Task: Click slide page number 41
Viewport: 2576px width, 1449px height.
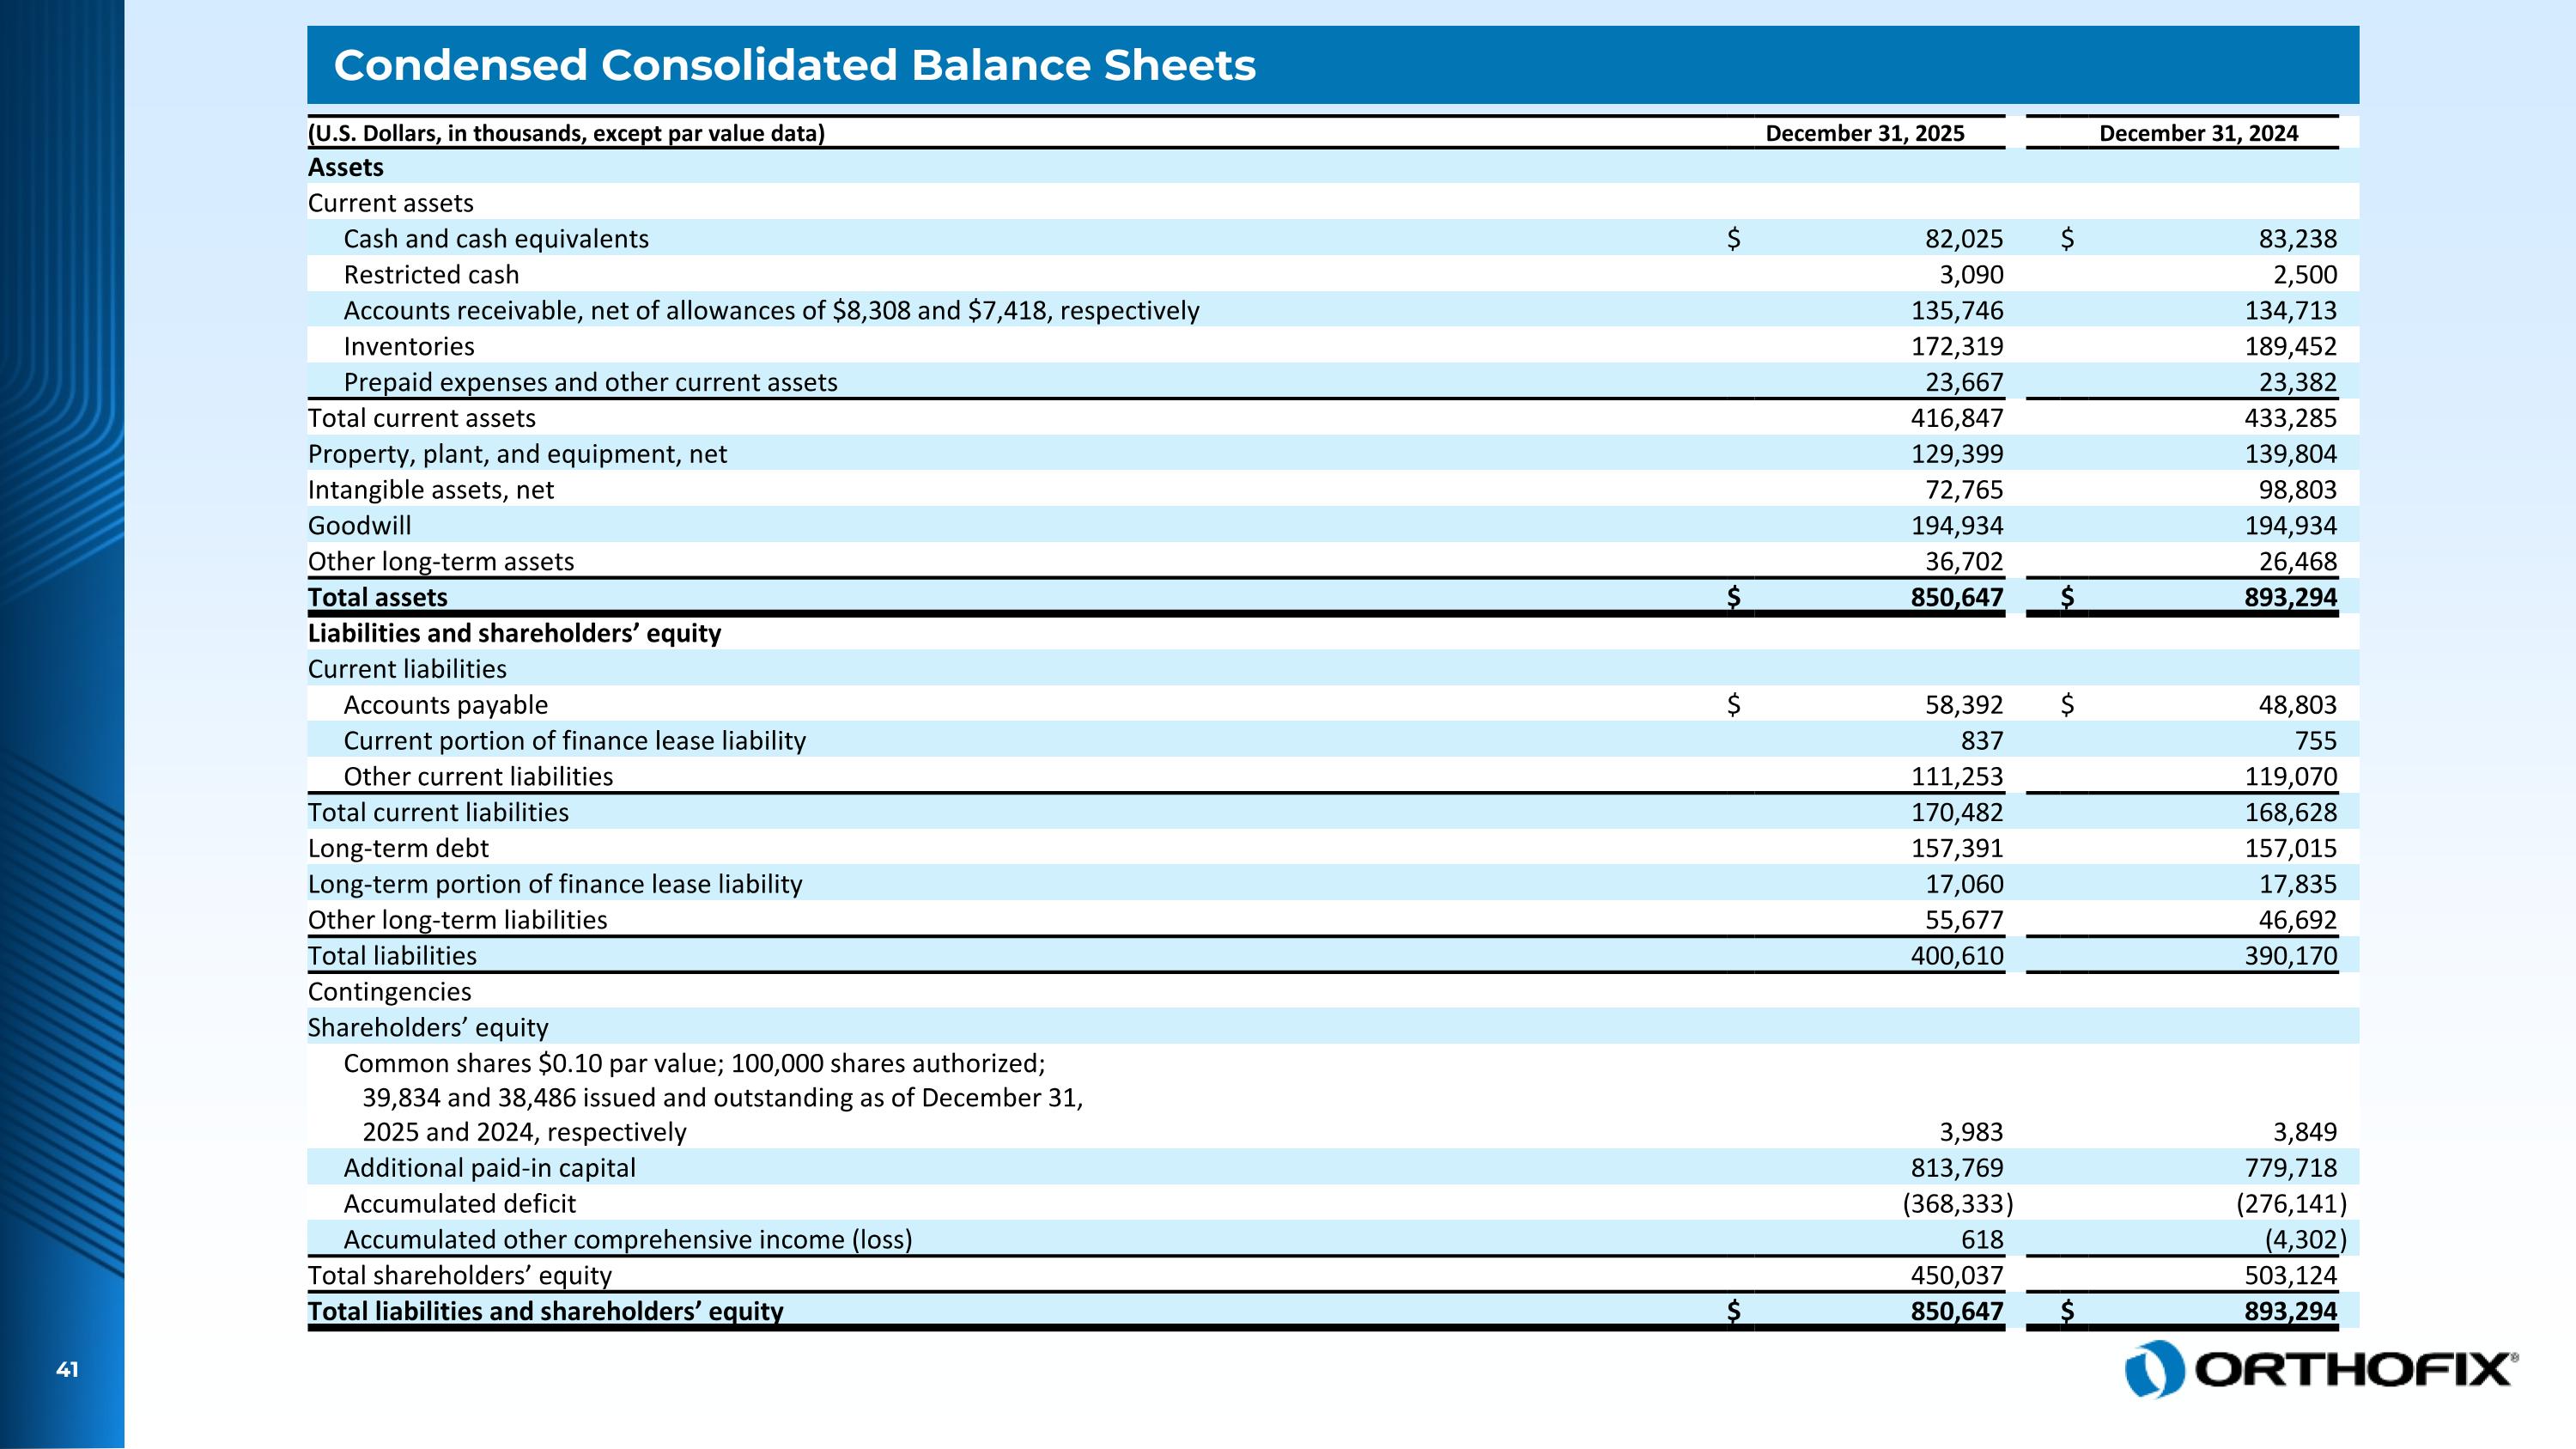Action: pos(67,1370)
